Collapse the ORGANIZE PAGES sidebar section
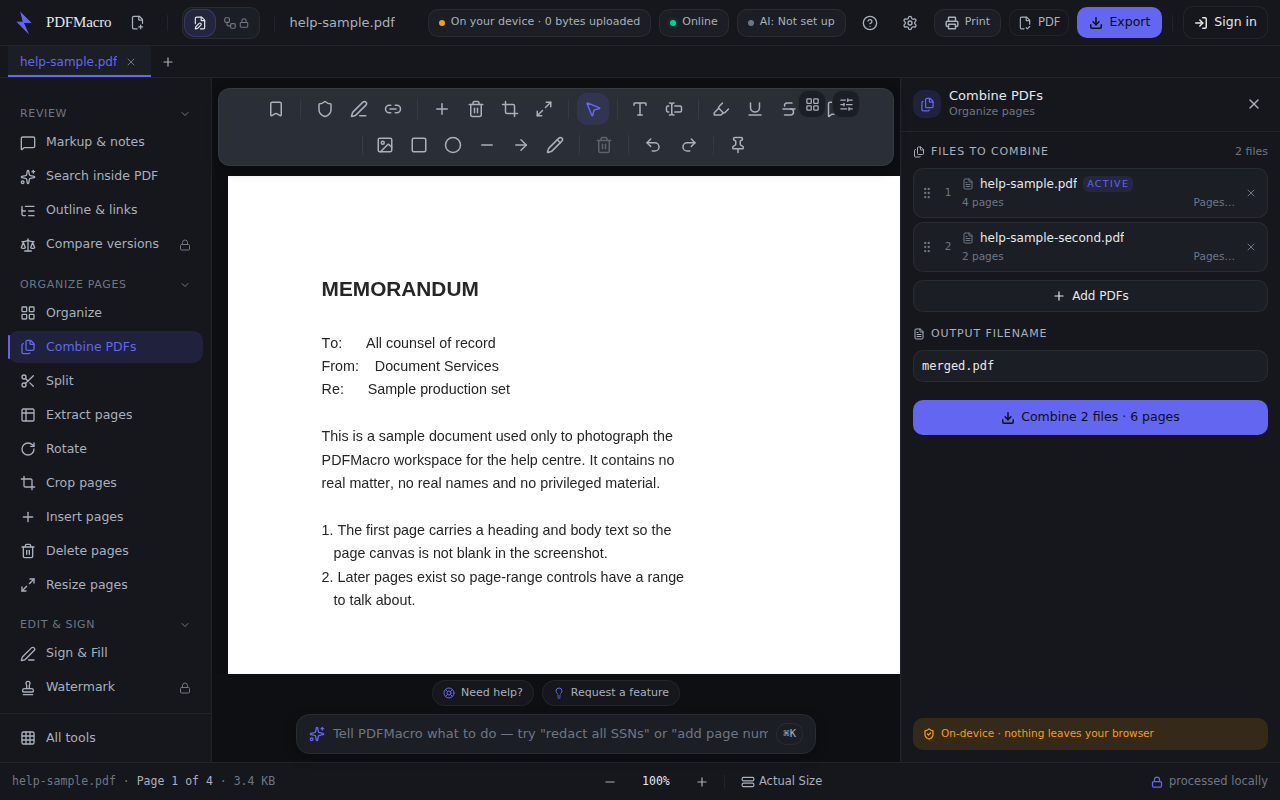The height and width of the screenshot is (800, 1280). (x=185, y=284)
